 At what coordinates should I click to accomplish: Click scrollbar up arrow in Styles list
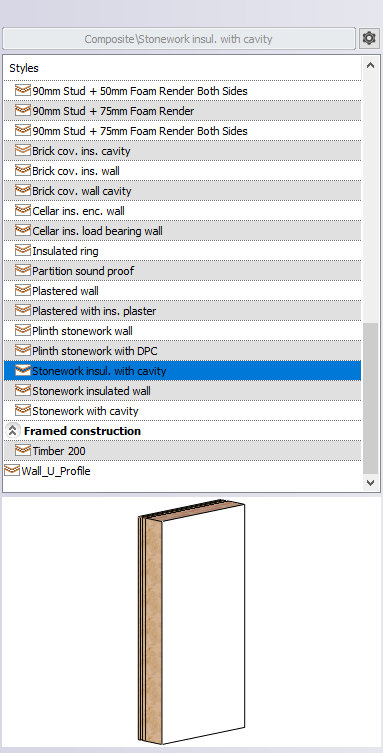tap(370, 65)
